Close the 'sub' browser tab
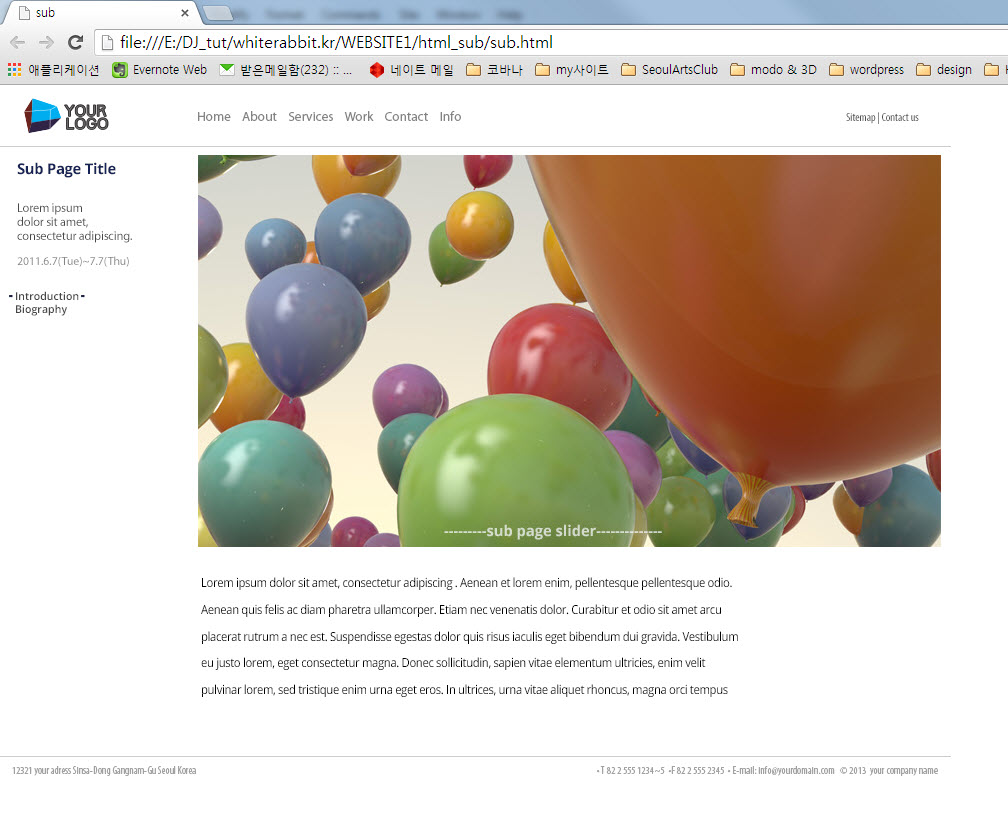Image resolution: width=1008 pixels, height=836 pixels. point(185,13)
